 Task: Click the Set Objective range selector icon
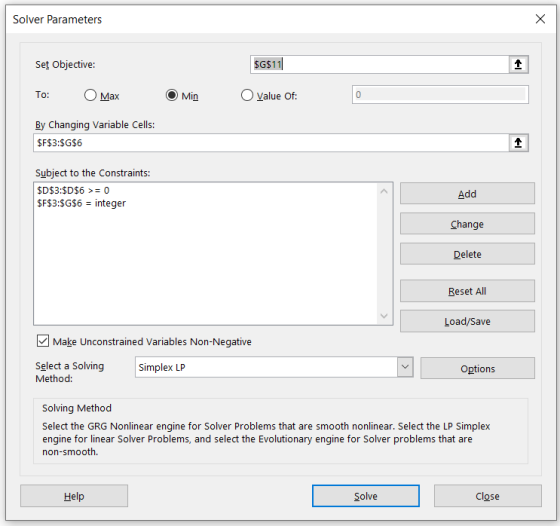[518, 65]
